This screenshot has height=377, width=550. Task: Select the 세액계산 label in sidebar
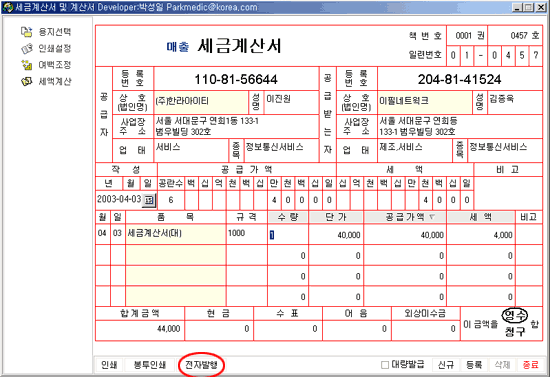pyautogui.click(x=55, y=81)
